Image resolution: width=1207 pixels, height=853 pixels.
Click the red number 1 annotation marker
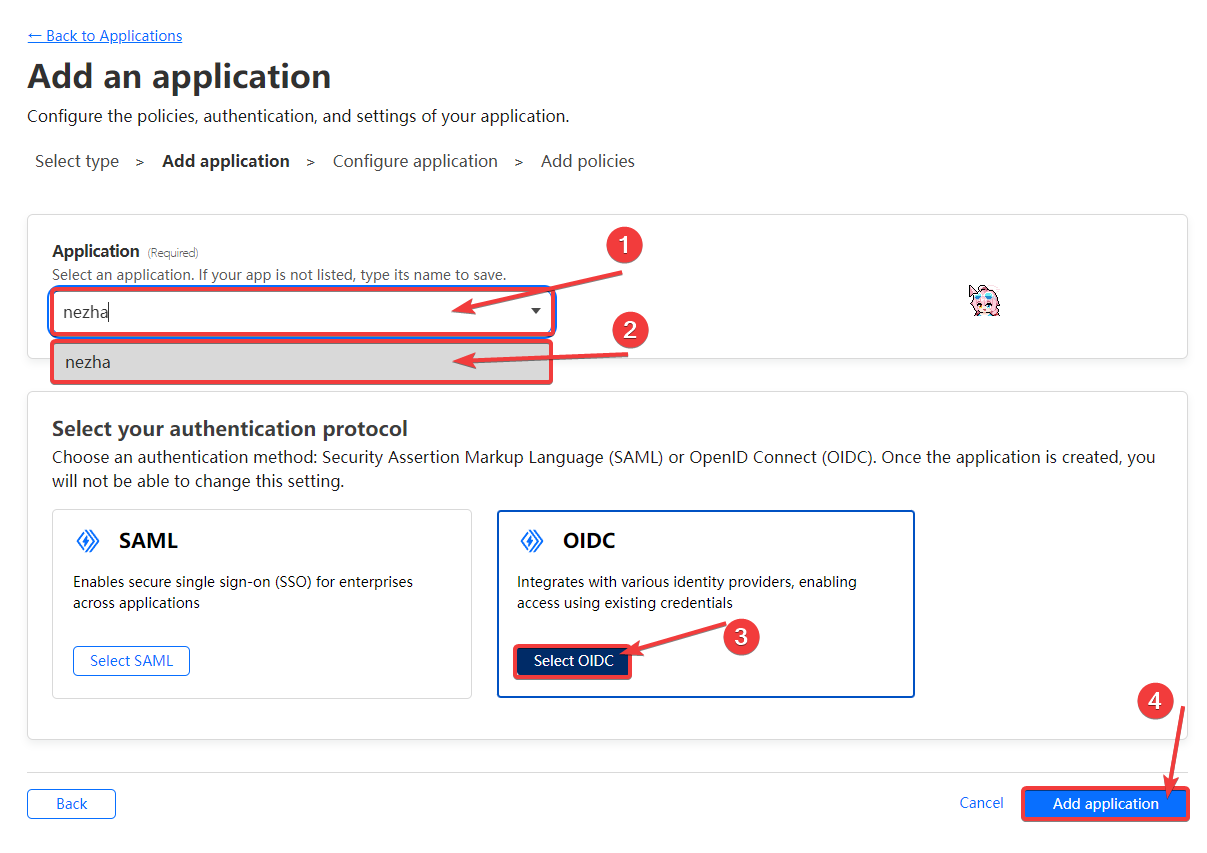pos(624,245)
